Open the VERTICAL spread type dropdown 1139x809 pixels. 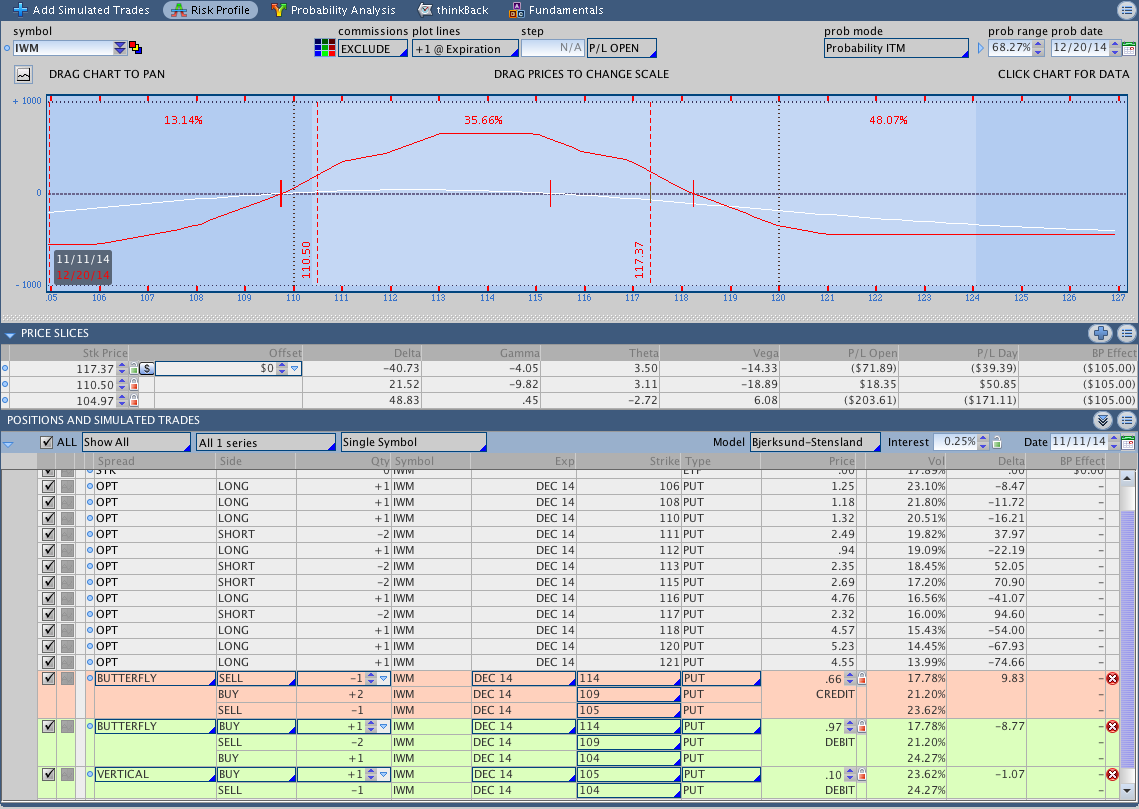tap(155, 774)
